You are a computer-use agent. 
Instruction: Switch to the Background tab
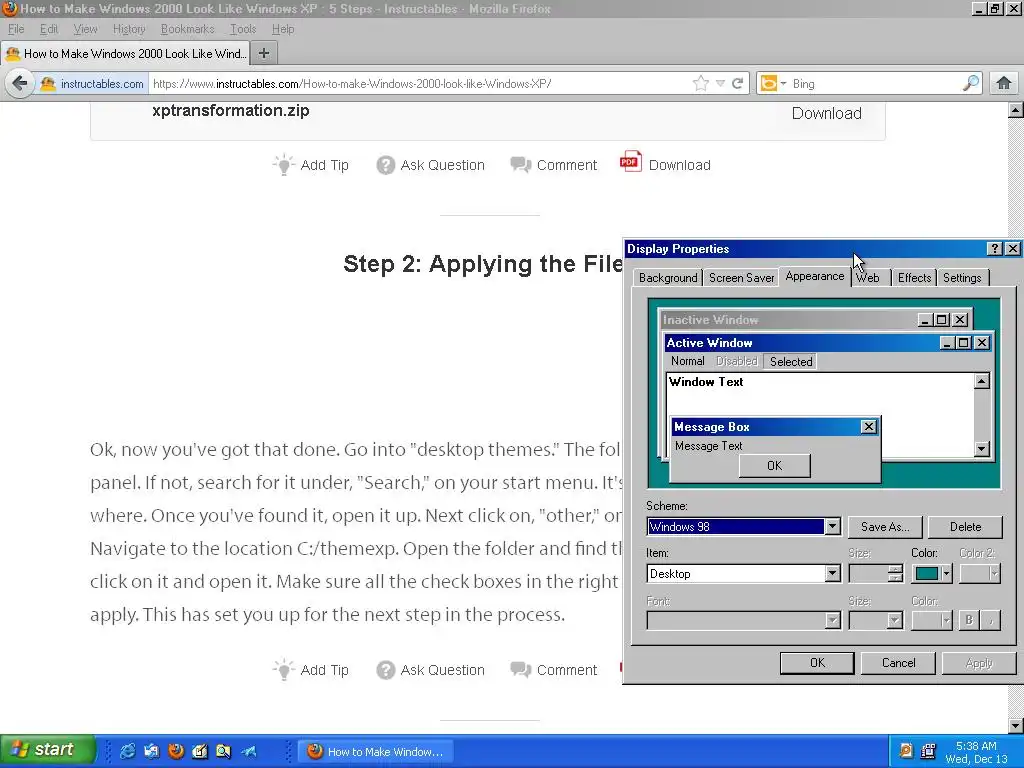click(x=667, y=278)
